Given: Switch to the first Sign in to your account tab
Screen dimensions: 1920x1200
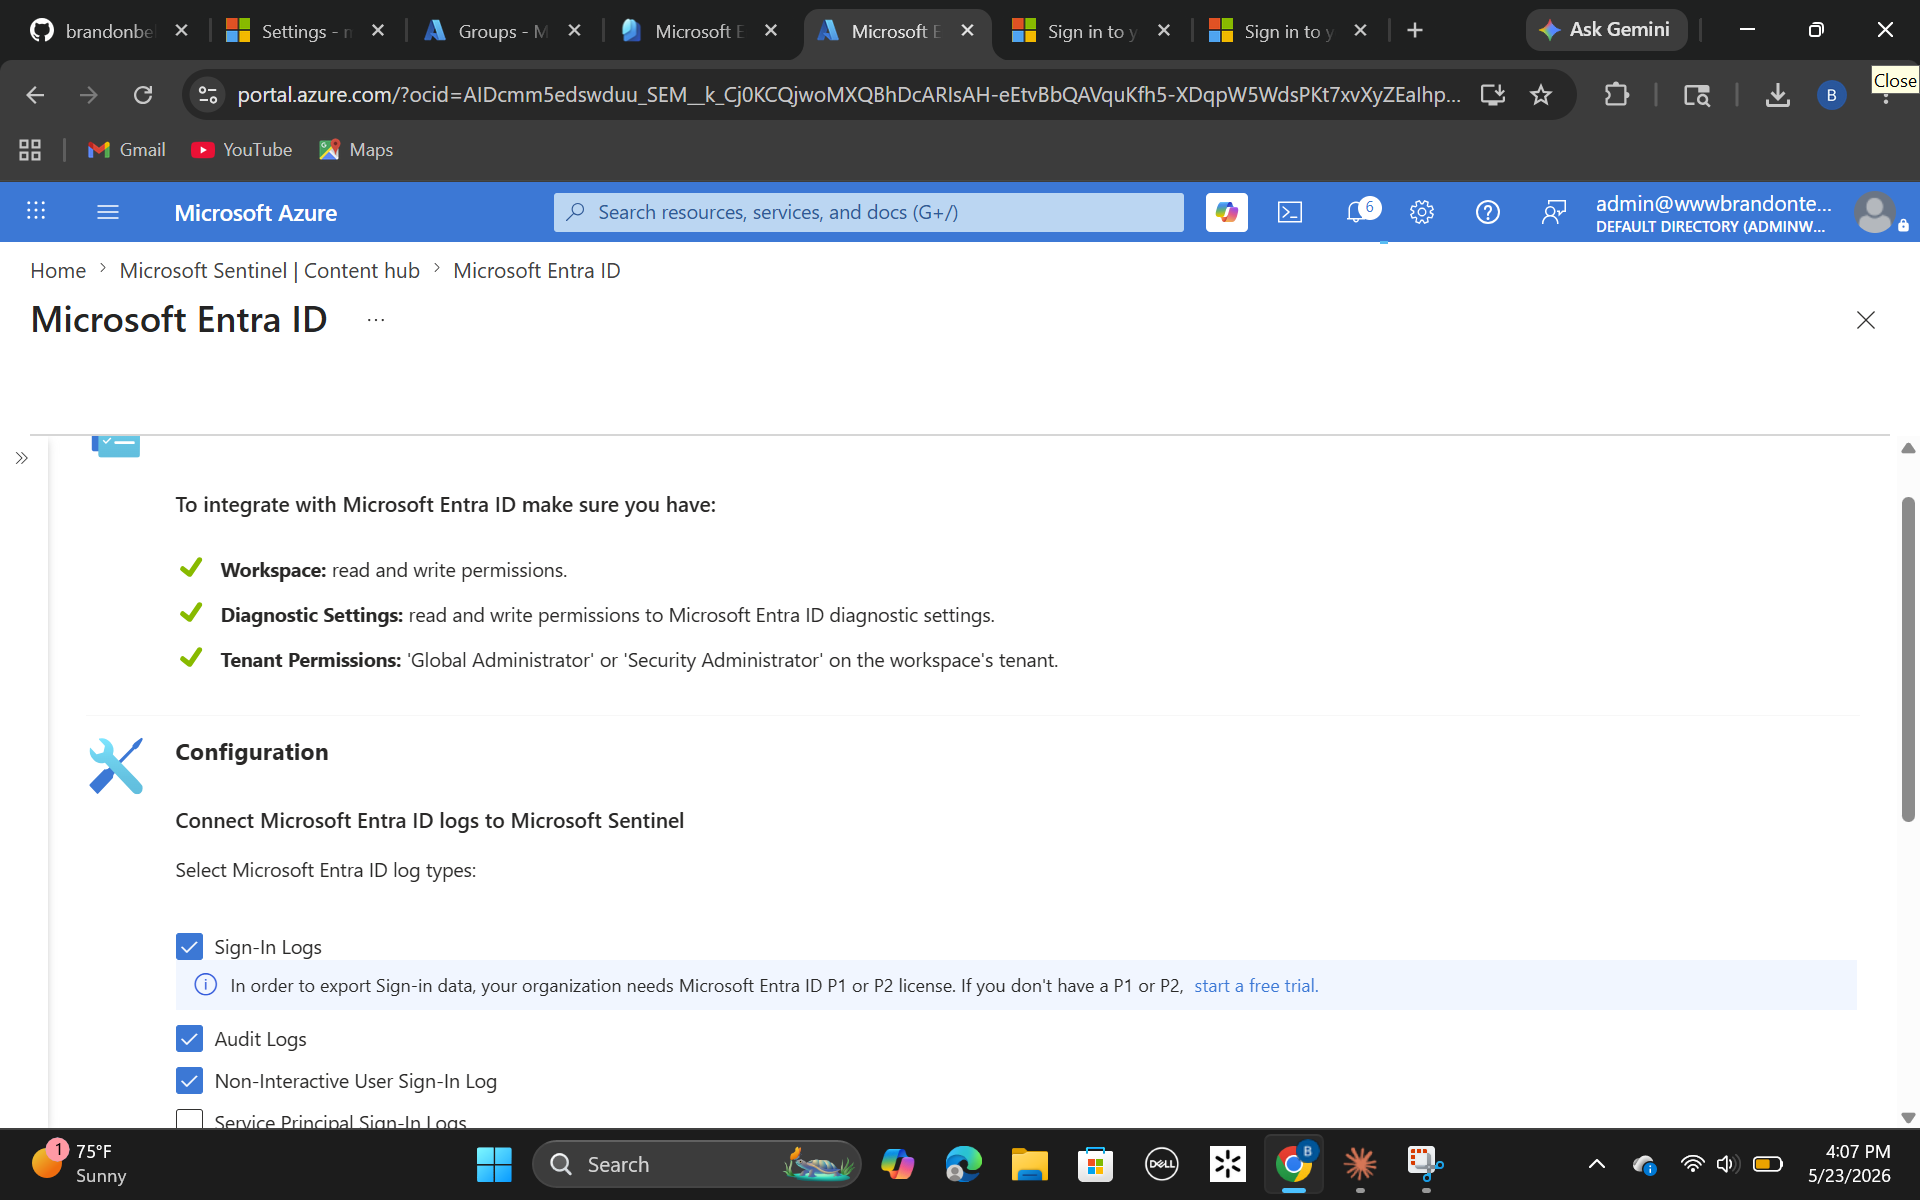Looking at the screenshot, I should (x=1090, y=31).
